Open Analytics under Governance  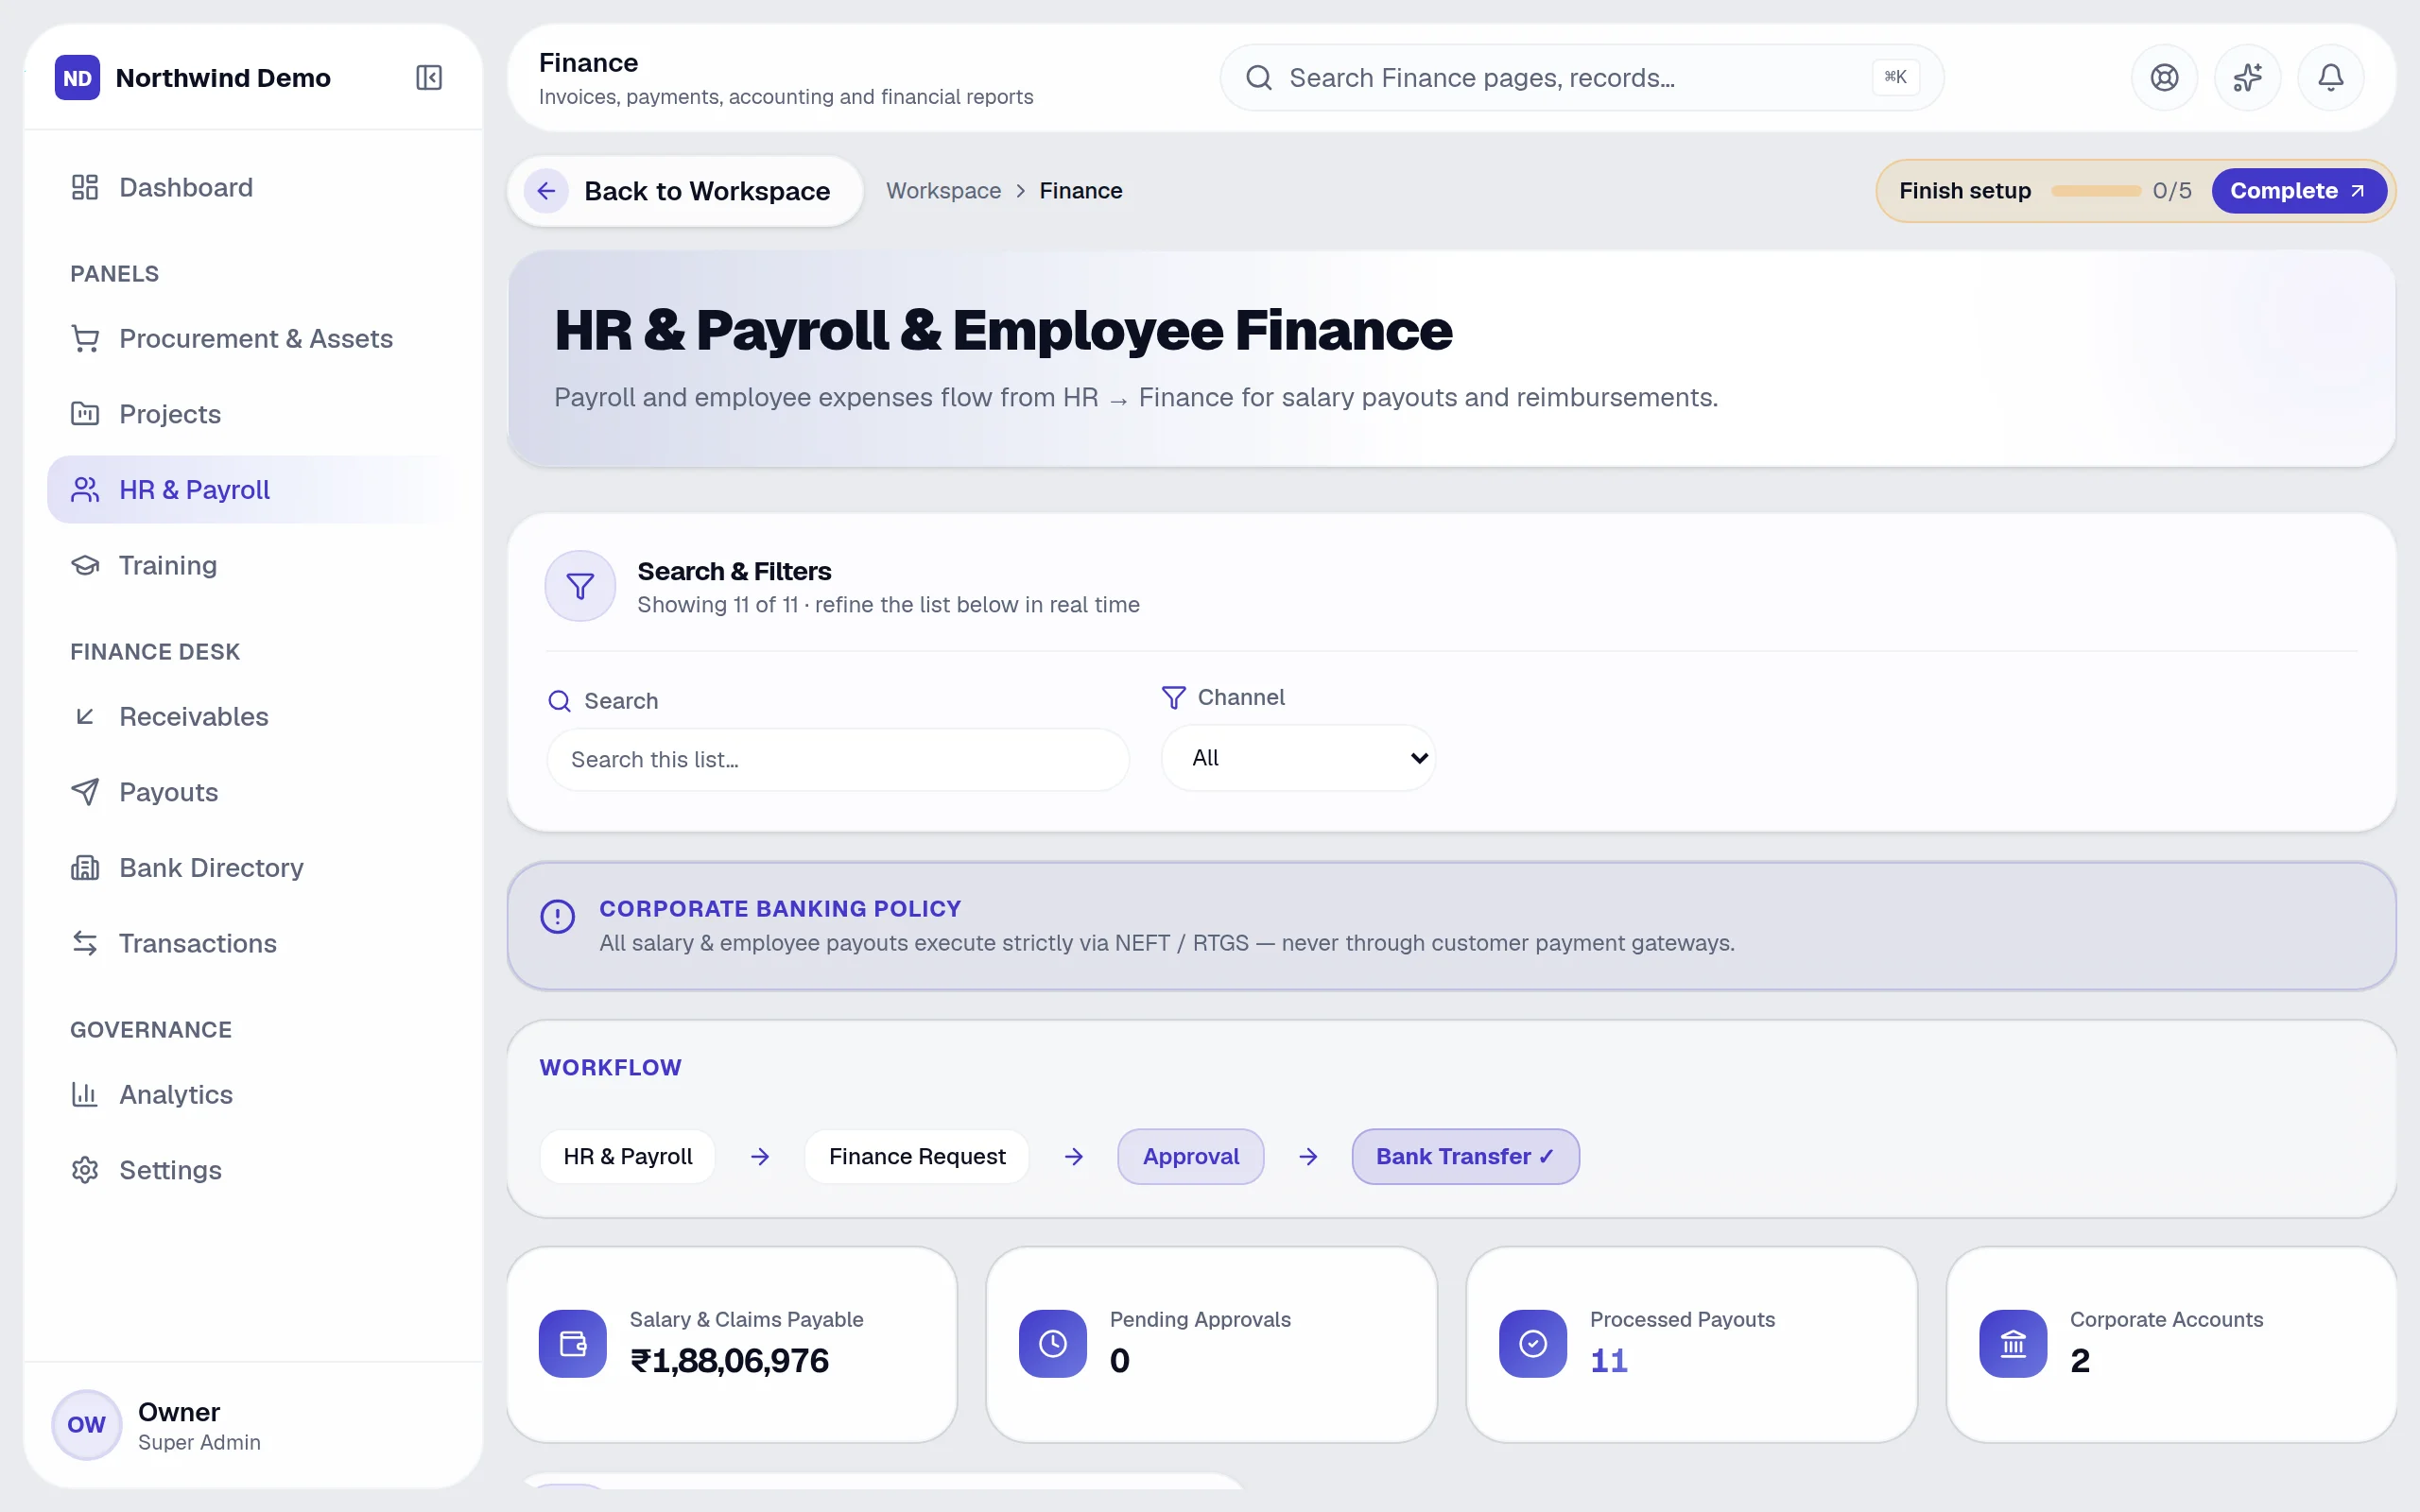[x=252, y=1094]
